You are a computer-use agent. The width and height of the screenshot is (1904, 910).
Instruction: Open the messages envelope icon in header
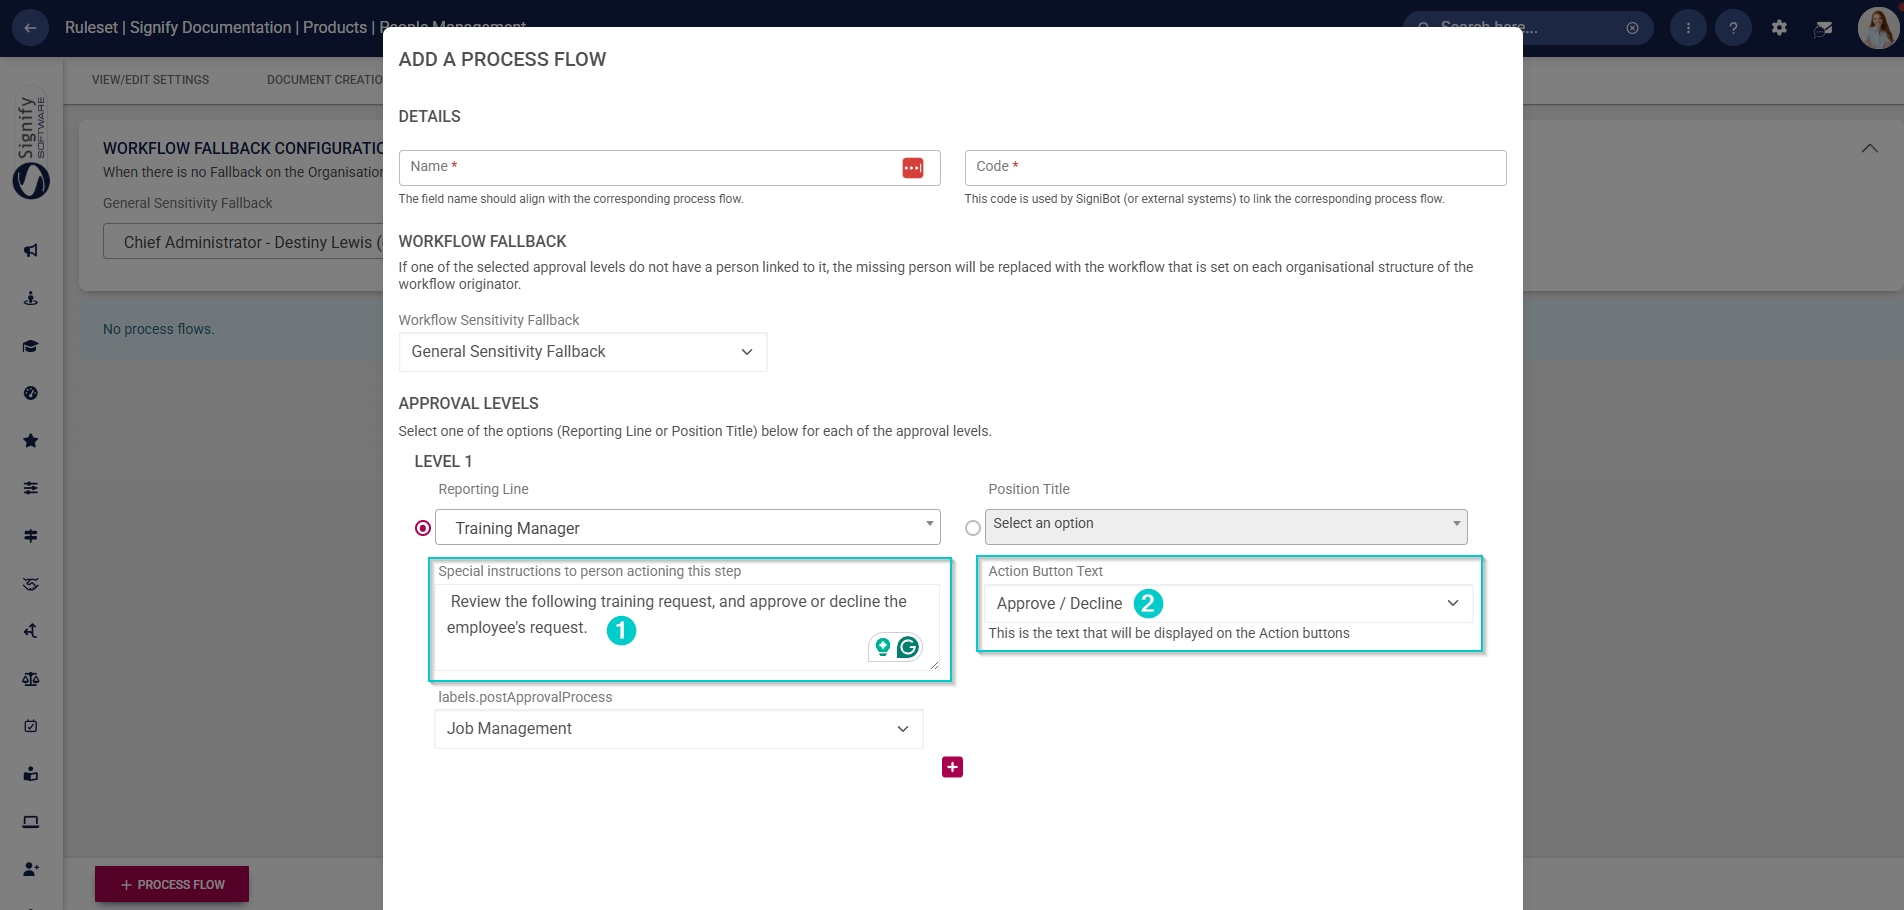(1824, 28)
